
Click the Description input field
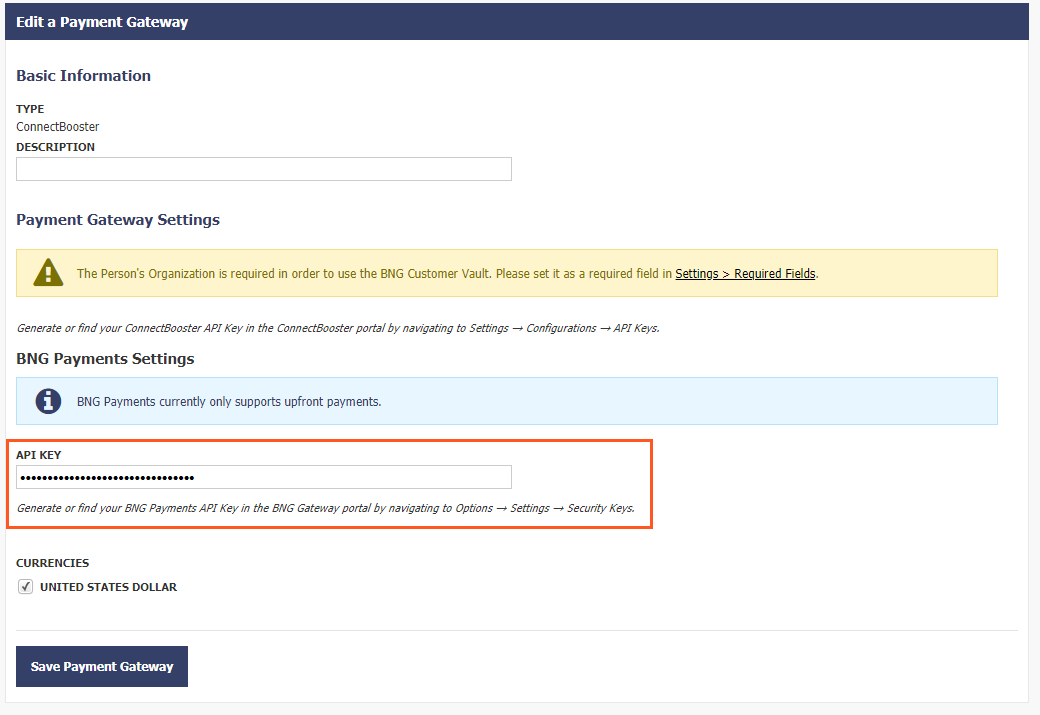click(263, 169)
